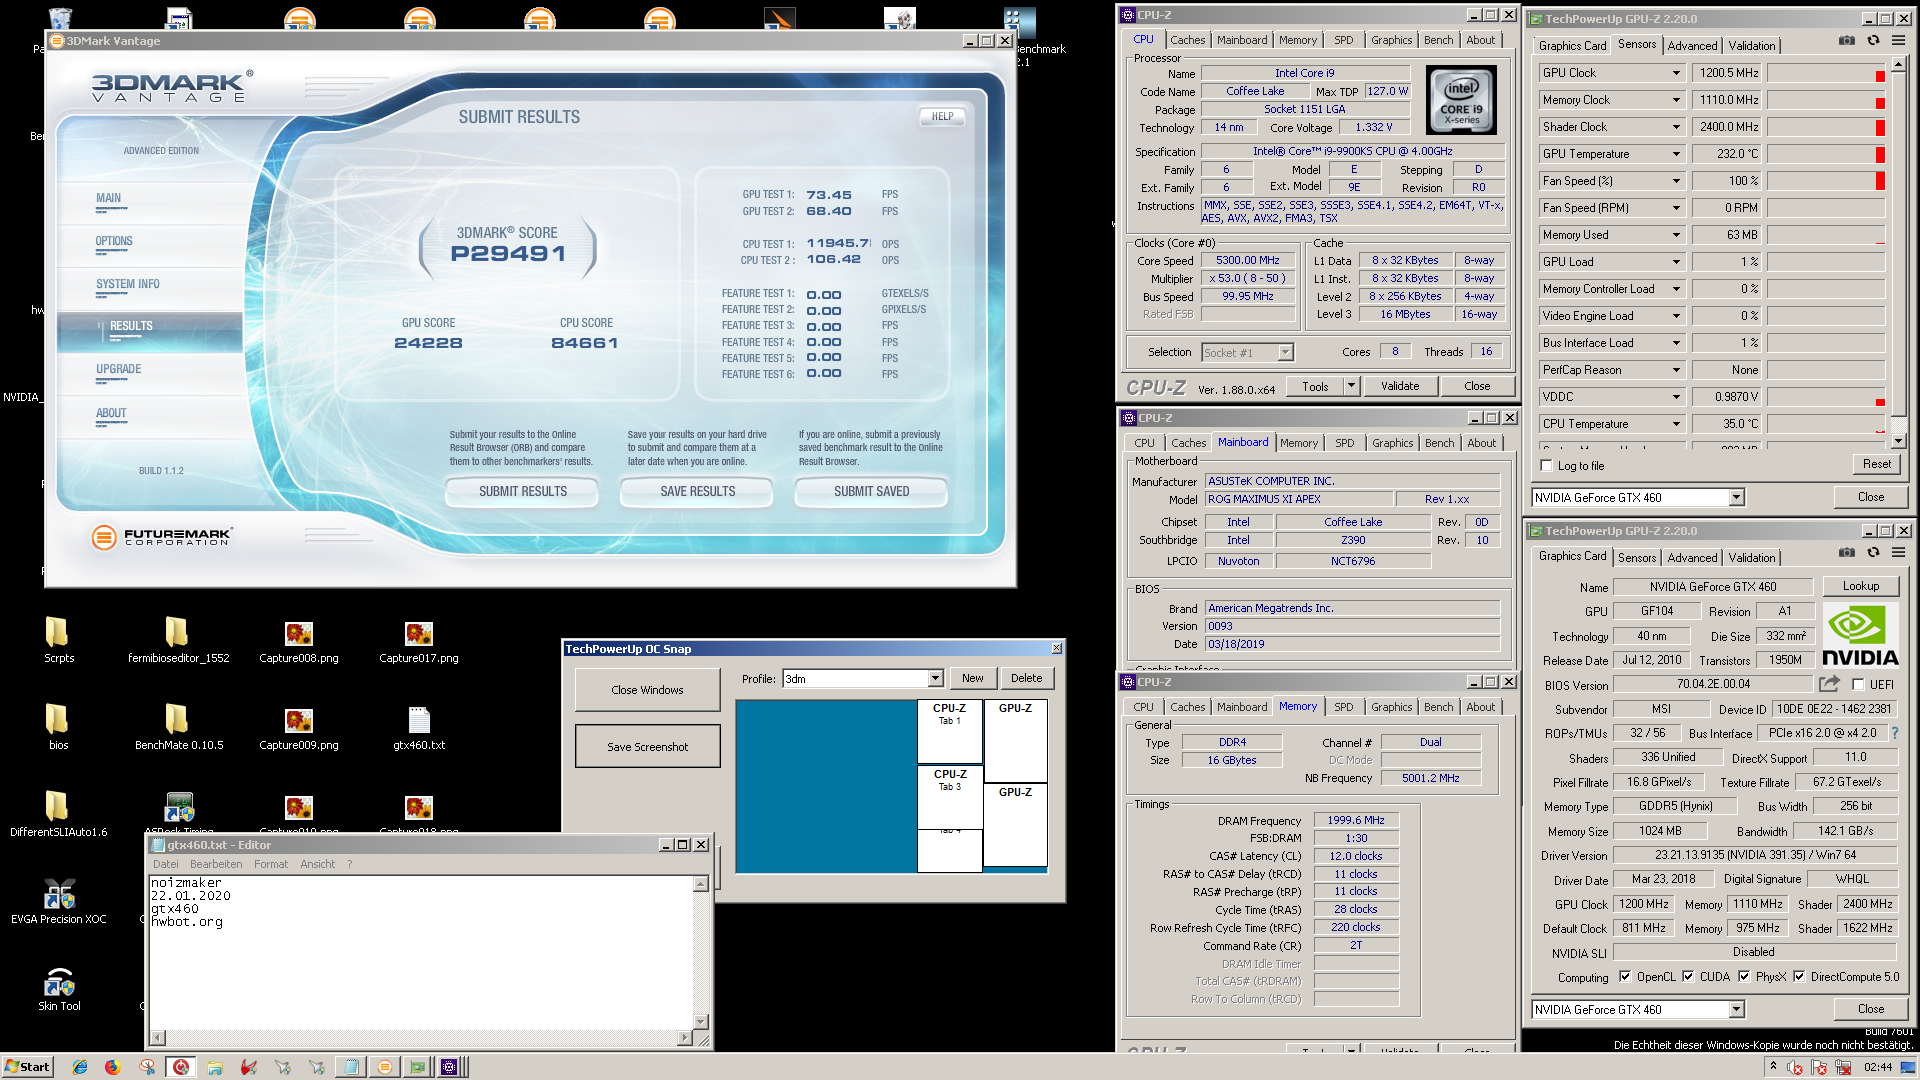1920x1080 pixels.
Task: Click the BIOS export share icon in GPU-Z
Action: [x=1829, y=684]
